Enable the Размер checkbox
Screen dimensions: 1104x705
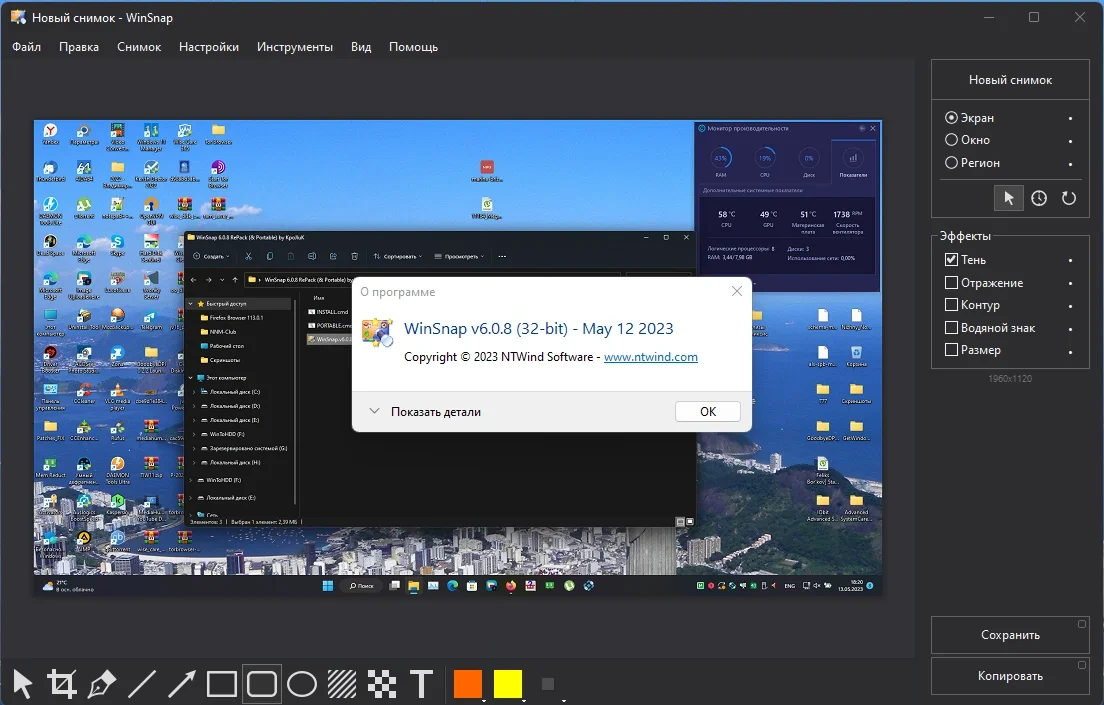(951, 349)
